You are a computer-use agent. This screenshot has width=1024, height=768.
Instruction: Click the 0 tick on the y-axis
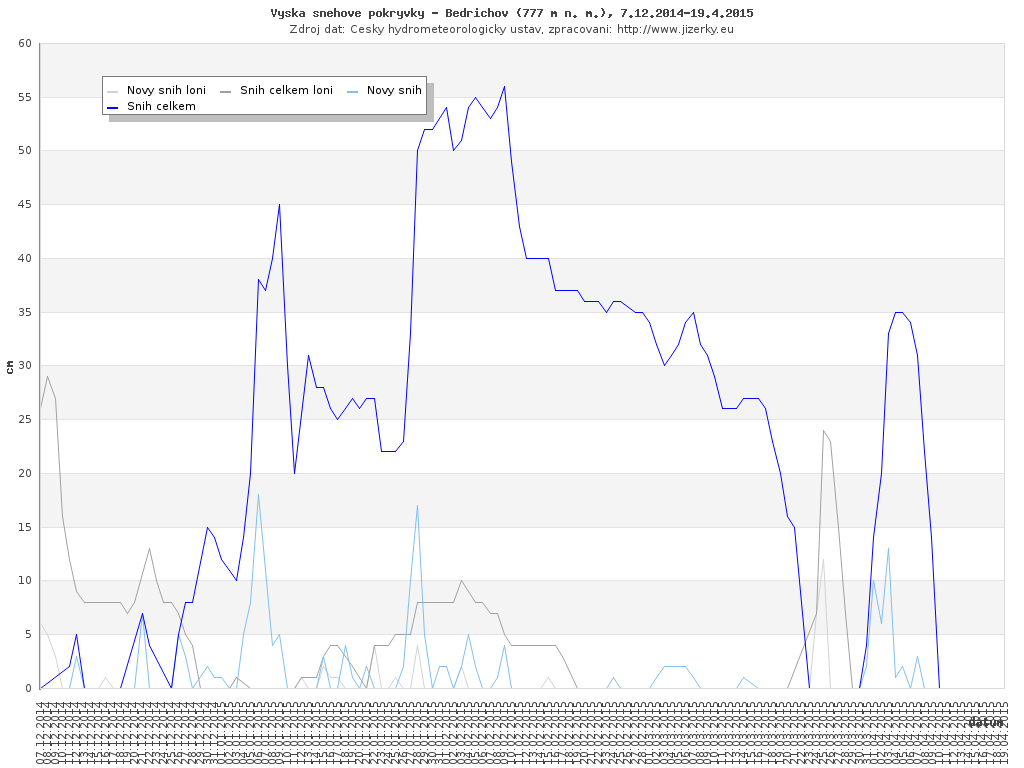(29, 688)
